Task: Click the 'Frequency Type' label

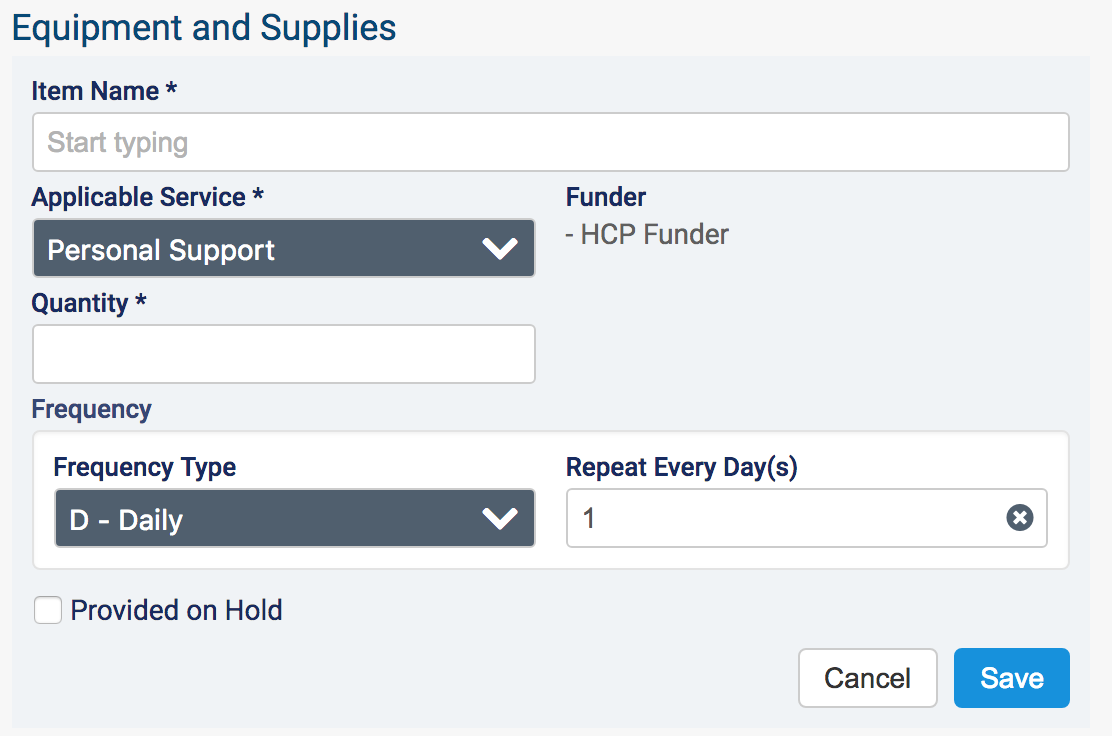Action: pos(144,467)
